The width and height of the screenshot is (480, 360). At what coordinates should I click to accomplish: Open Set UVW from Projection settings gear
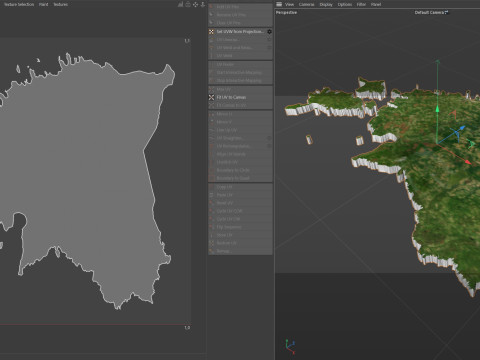269,32
